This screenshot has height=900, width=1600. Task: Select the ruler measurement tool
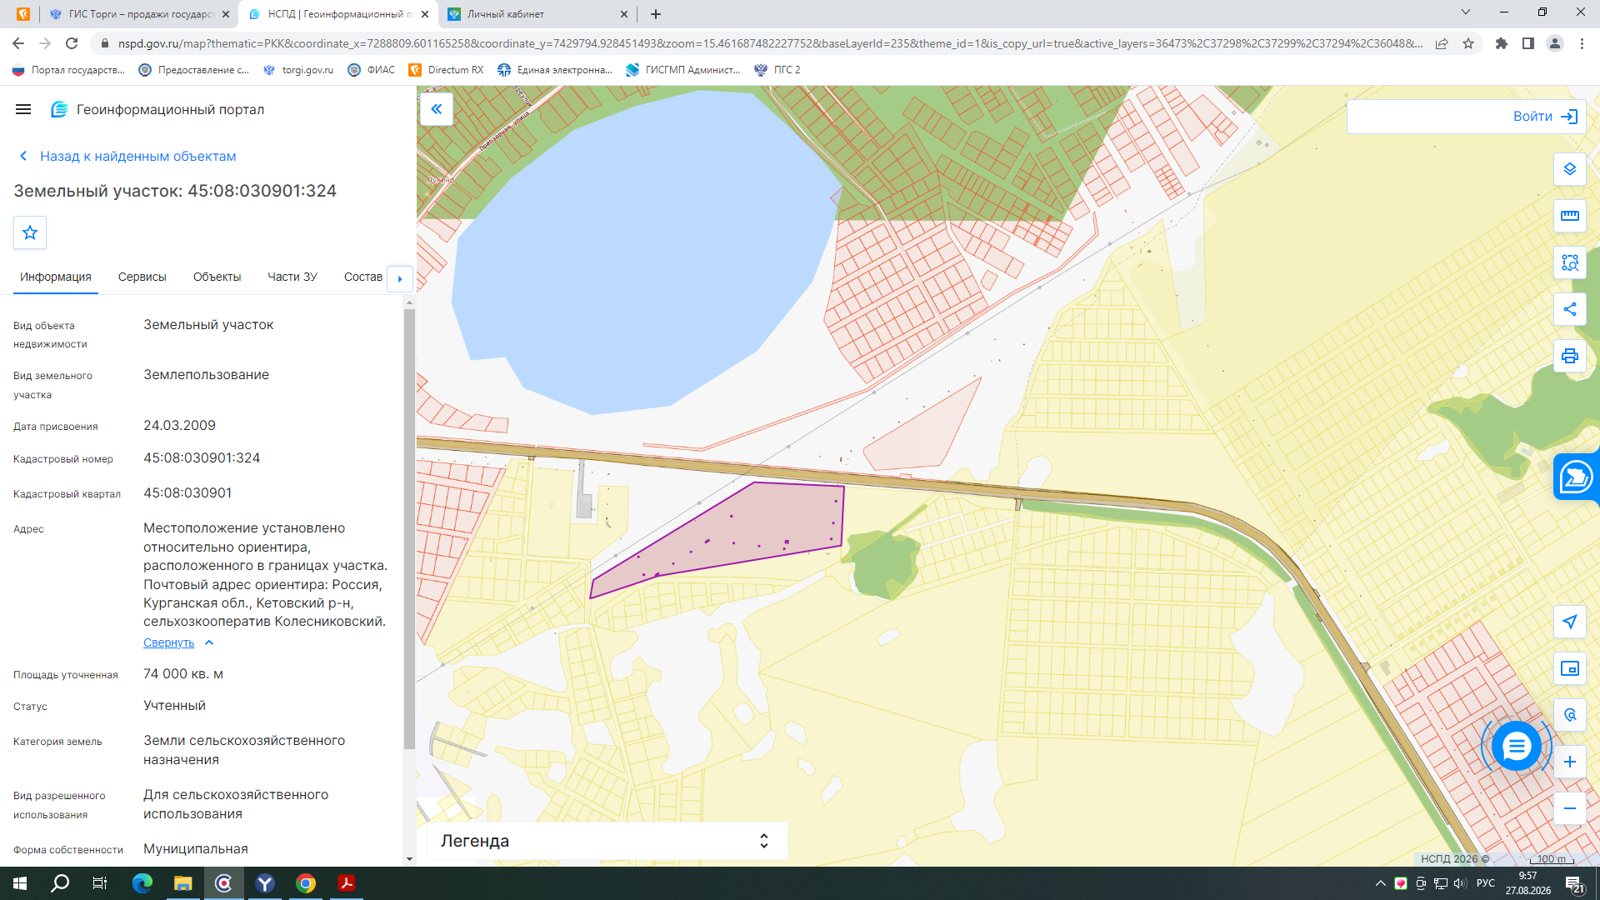(1570, 216)
